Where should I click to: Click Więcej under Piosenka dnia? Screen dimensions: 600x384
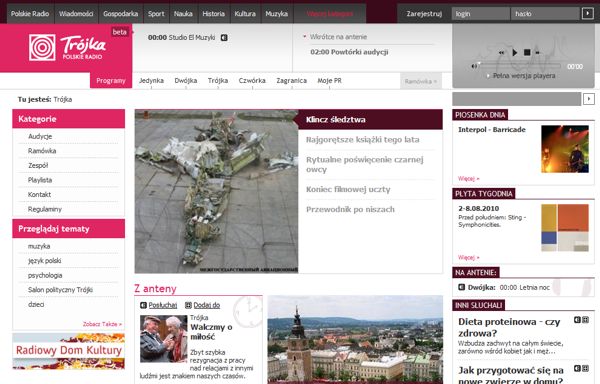click(468, 179)
